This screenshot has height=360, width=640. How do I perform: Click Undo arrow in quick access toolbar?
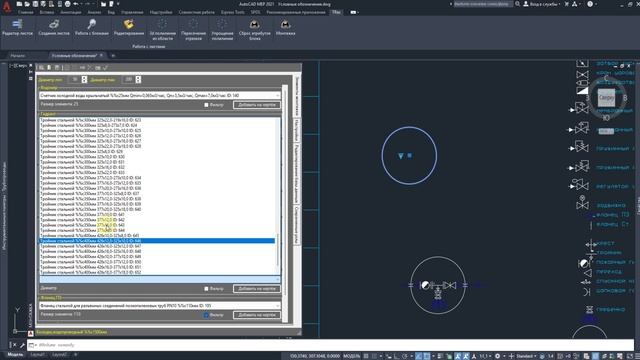[x=76, y=4]
